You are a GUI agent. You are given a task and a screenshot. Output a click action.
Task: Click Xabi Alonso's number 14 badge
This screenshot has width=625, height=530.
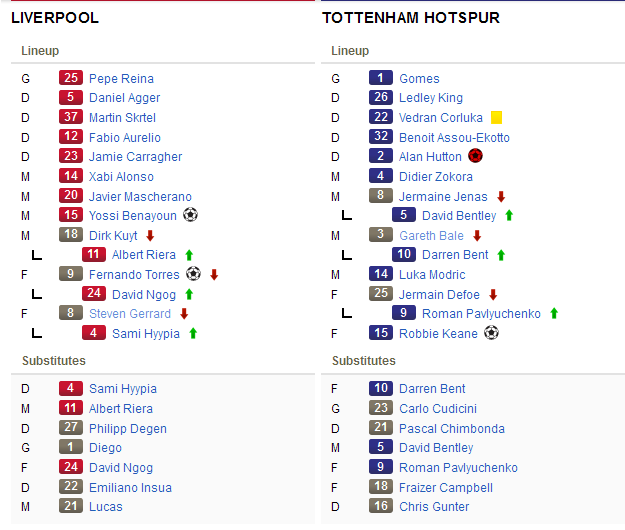coord(71,176)
